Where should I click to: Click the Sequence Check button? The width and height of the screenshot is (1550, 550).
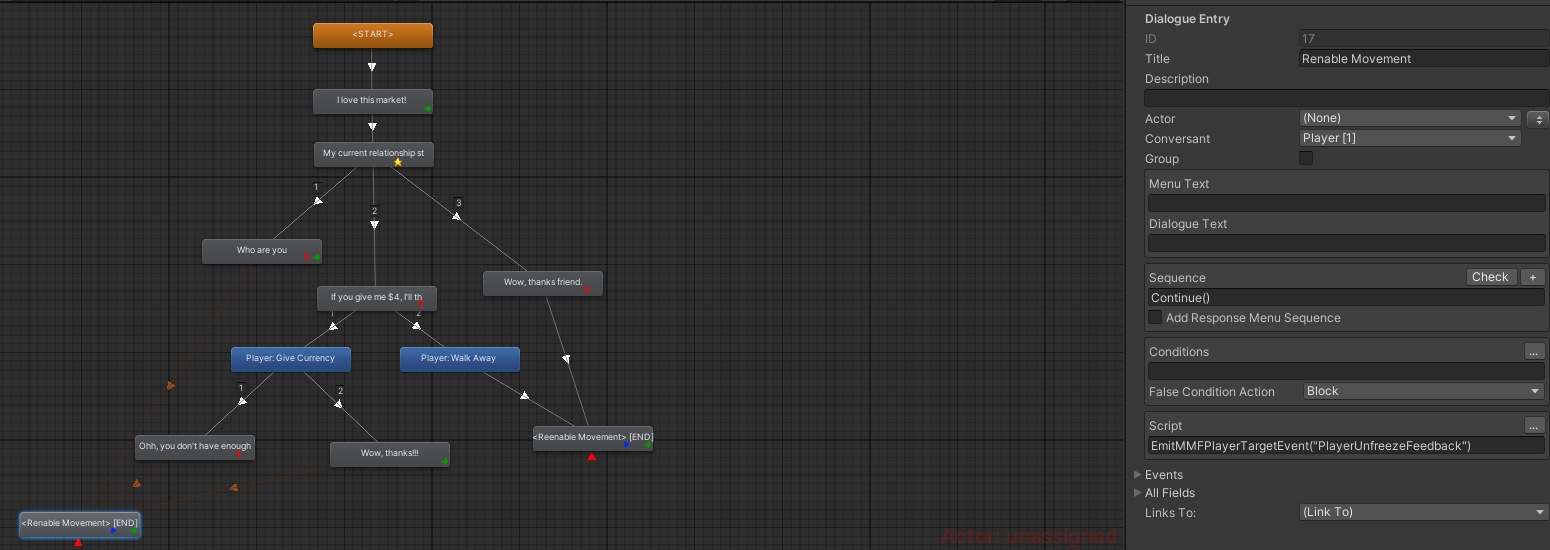click(x=1490, y=277)
